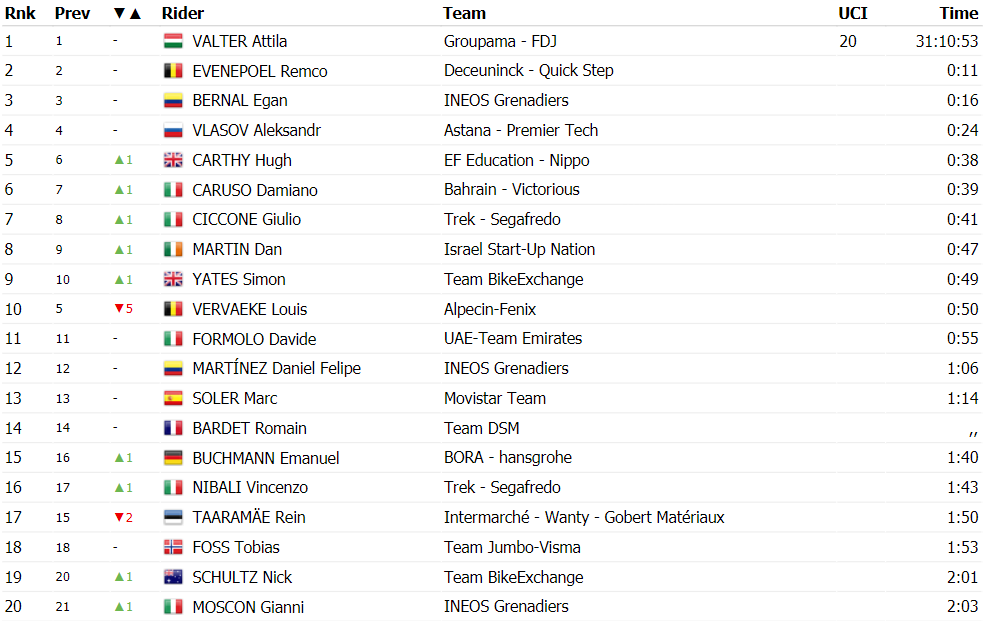Screen dimensions: 993x621
Task: Click the German flag beside BUCHMANN Emanuel
Action: (173, 458)
